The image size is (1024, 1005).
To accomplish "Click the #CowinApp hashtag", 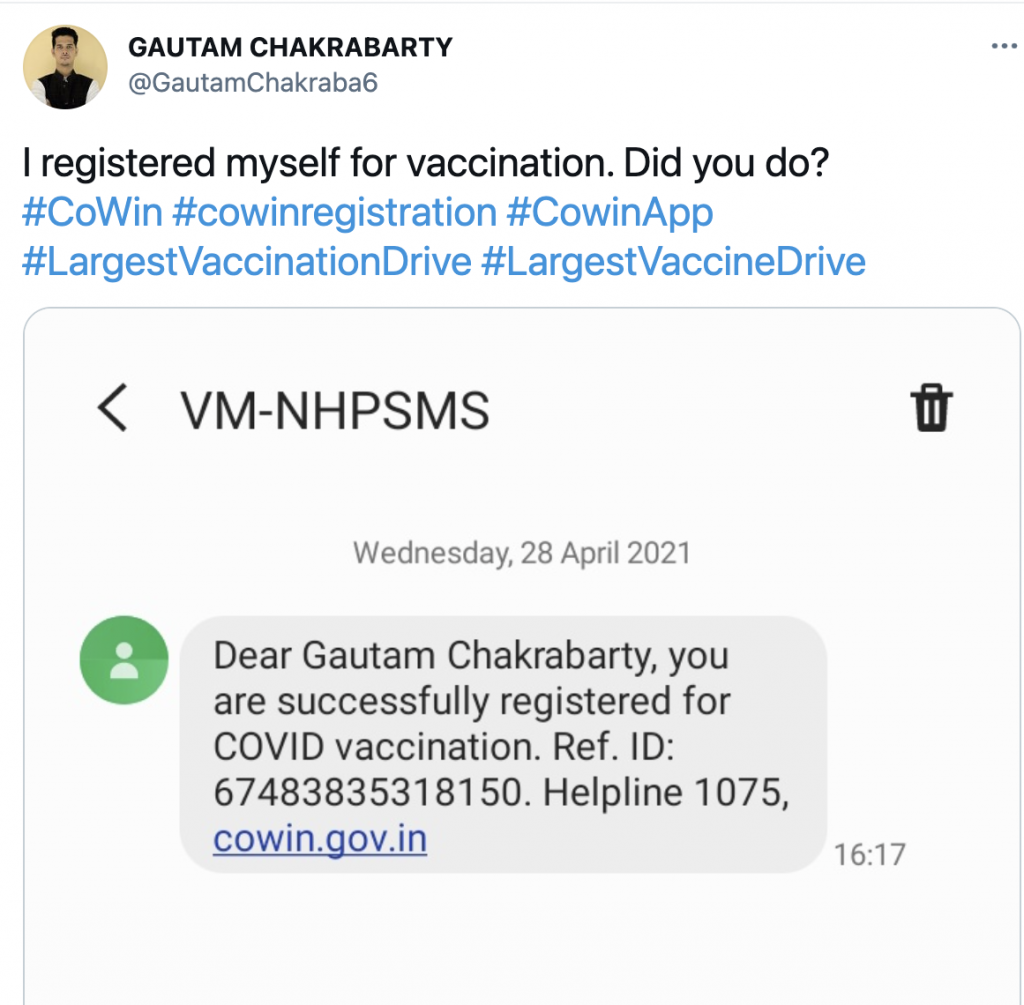I will (x=611, y=213).
